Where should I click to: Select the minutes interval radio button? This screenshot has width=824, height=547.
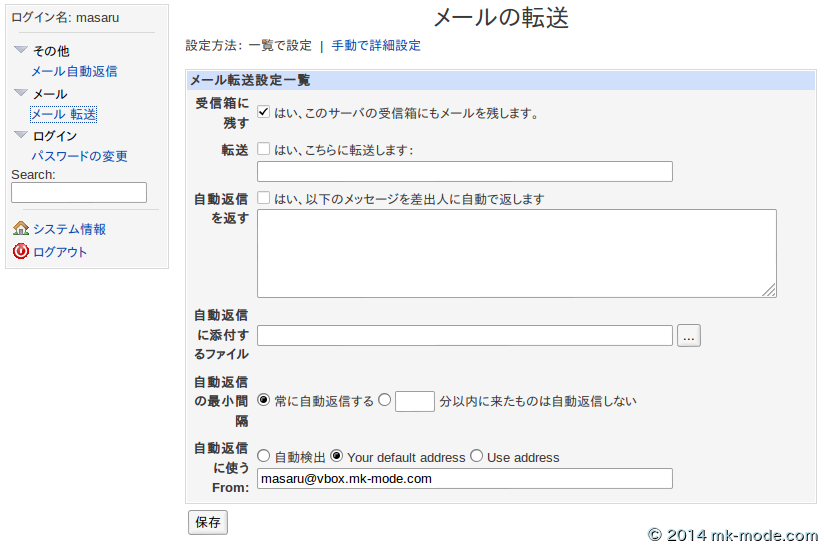385,400
